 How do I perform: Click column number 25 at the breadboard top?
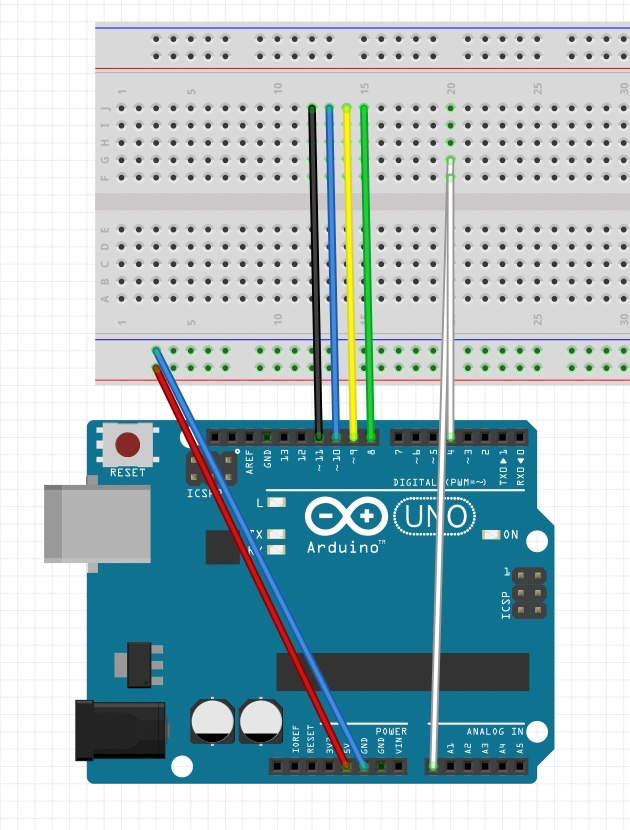coord(537,88)
